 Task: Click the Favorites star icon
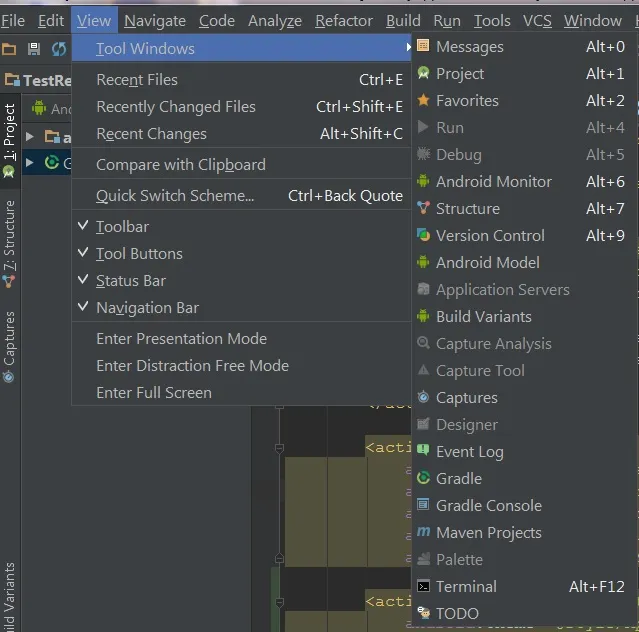(x=423, y=100)
